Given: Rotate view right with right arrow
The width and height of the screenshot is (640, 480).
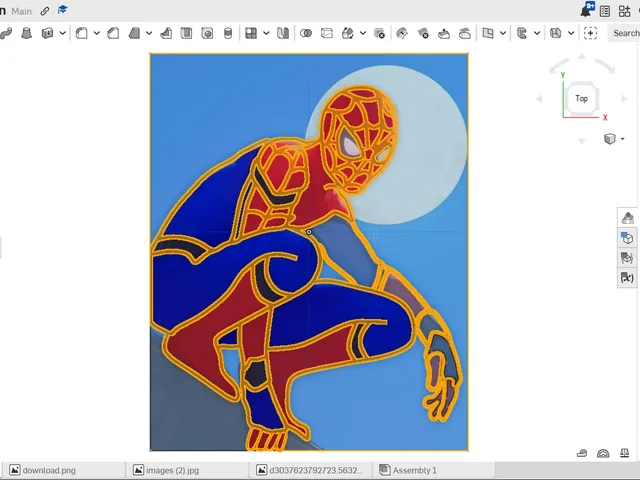Looking at the screenshot, I should coord(624,99).
